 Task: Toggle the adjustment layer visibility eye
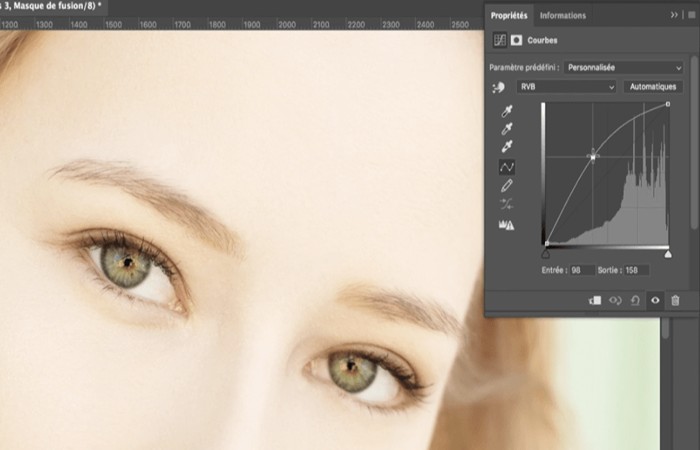655,300
